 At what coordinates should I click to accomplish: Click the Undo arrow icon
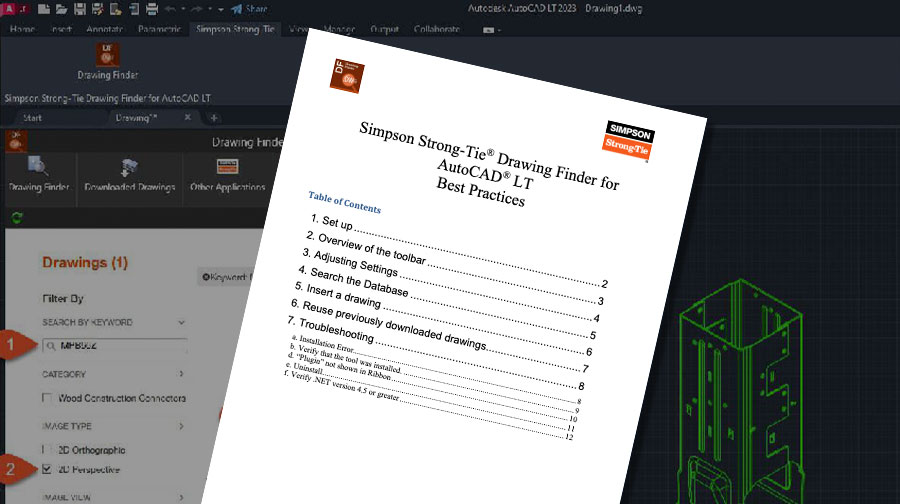coord(170,9)
